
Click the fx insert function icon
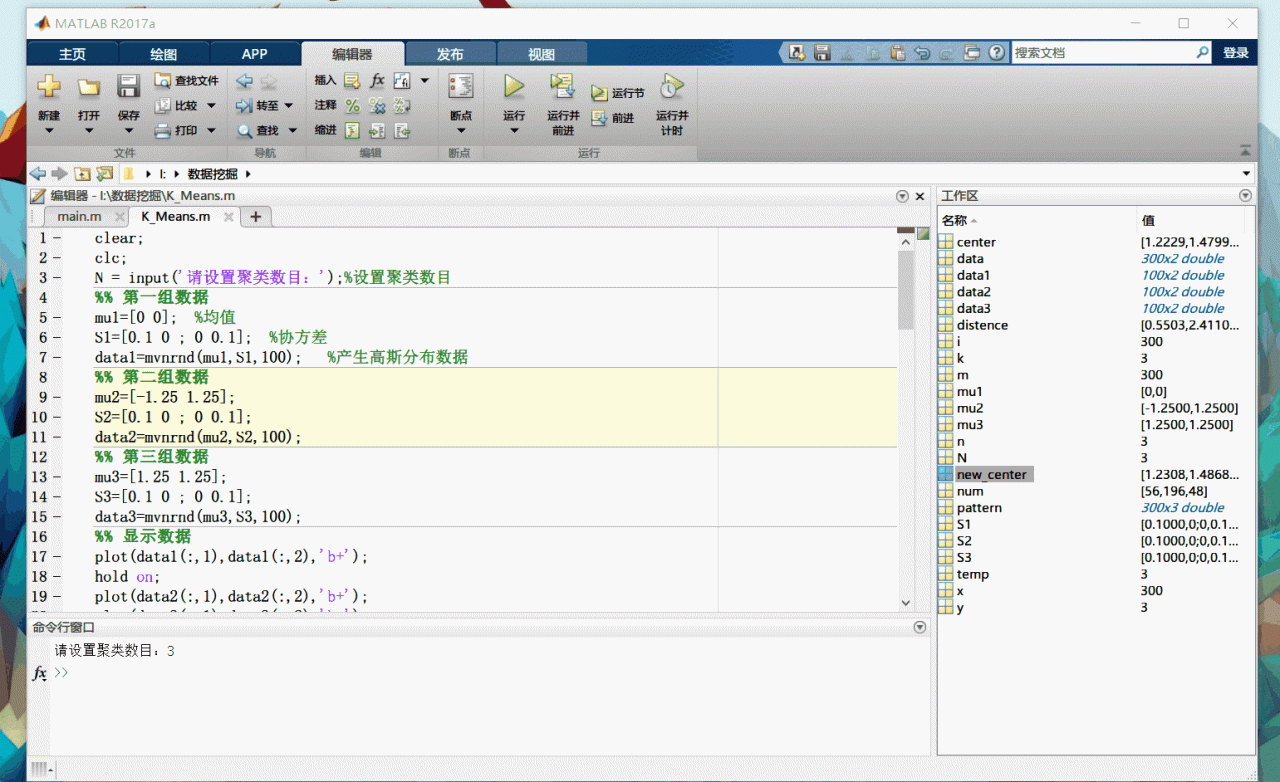[x=377, y=81]
